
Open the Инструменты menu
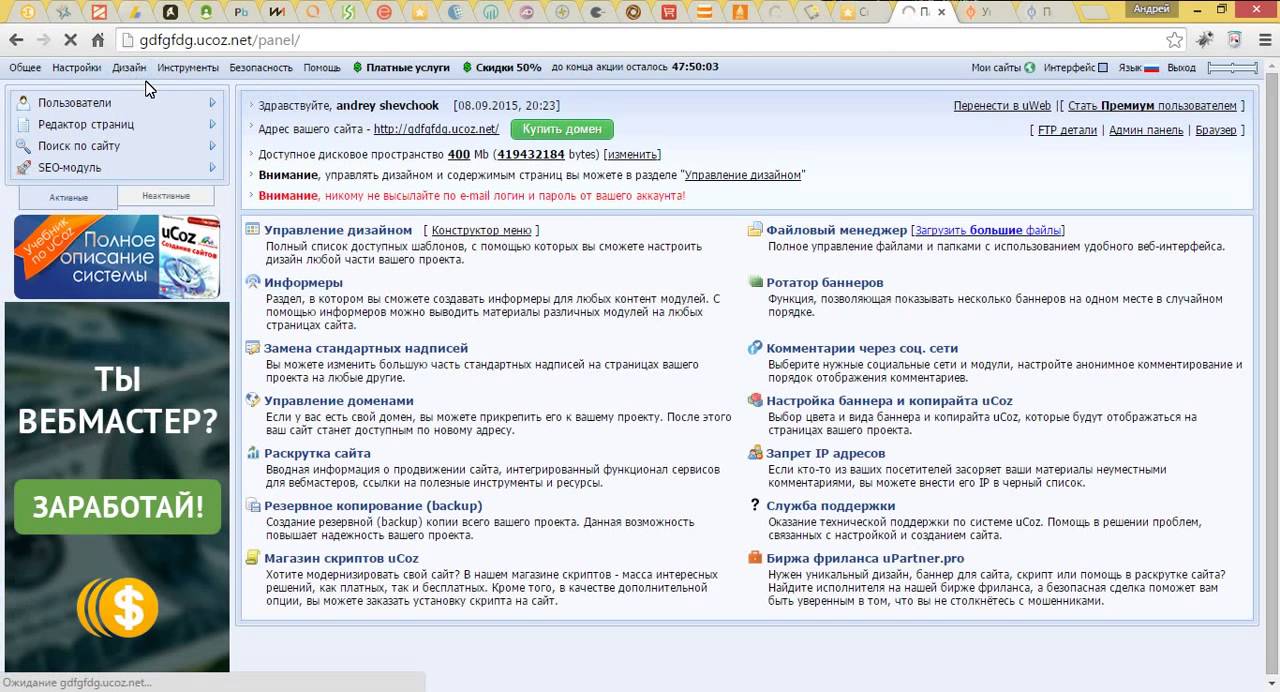tap(188, 68)
